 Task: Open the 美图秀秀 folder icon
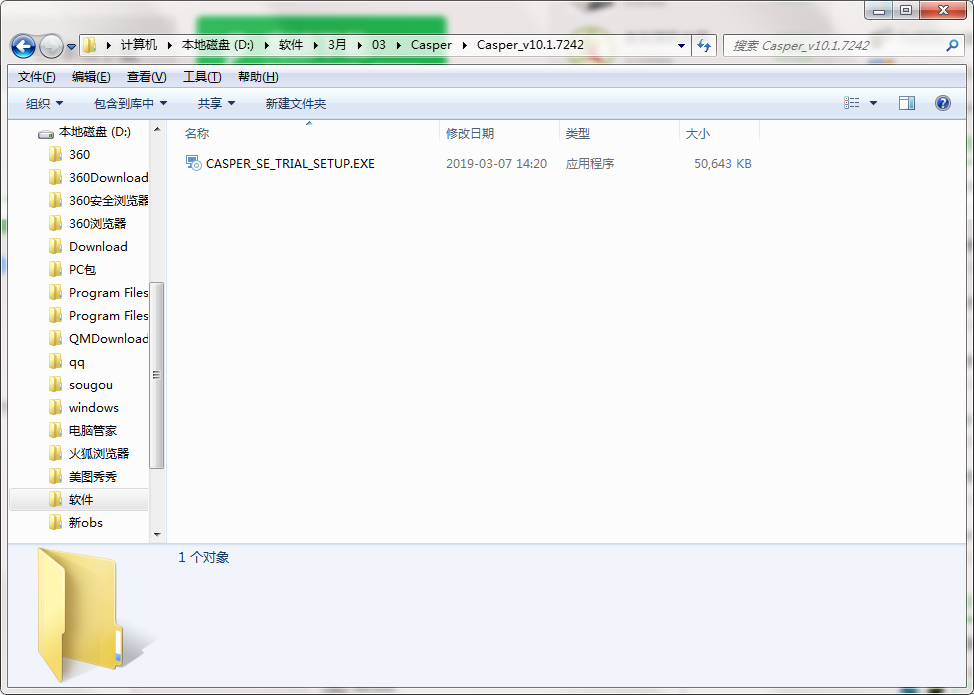click(55, 476)
